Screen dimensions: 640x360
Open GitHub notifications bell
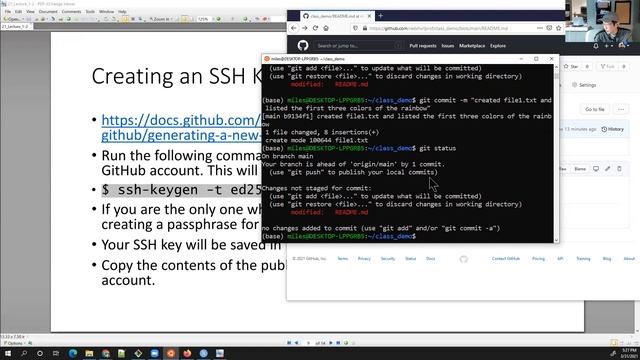(x=596, y=46)
